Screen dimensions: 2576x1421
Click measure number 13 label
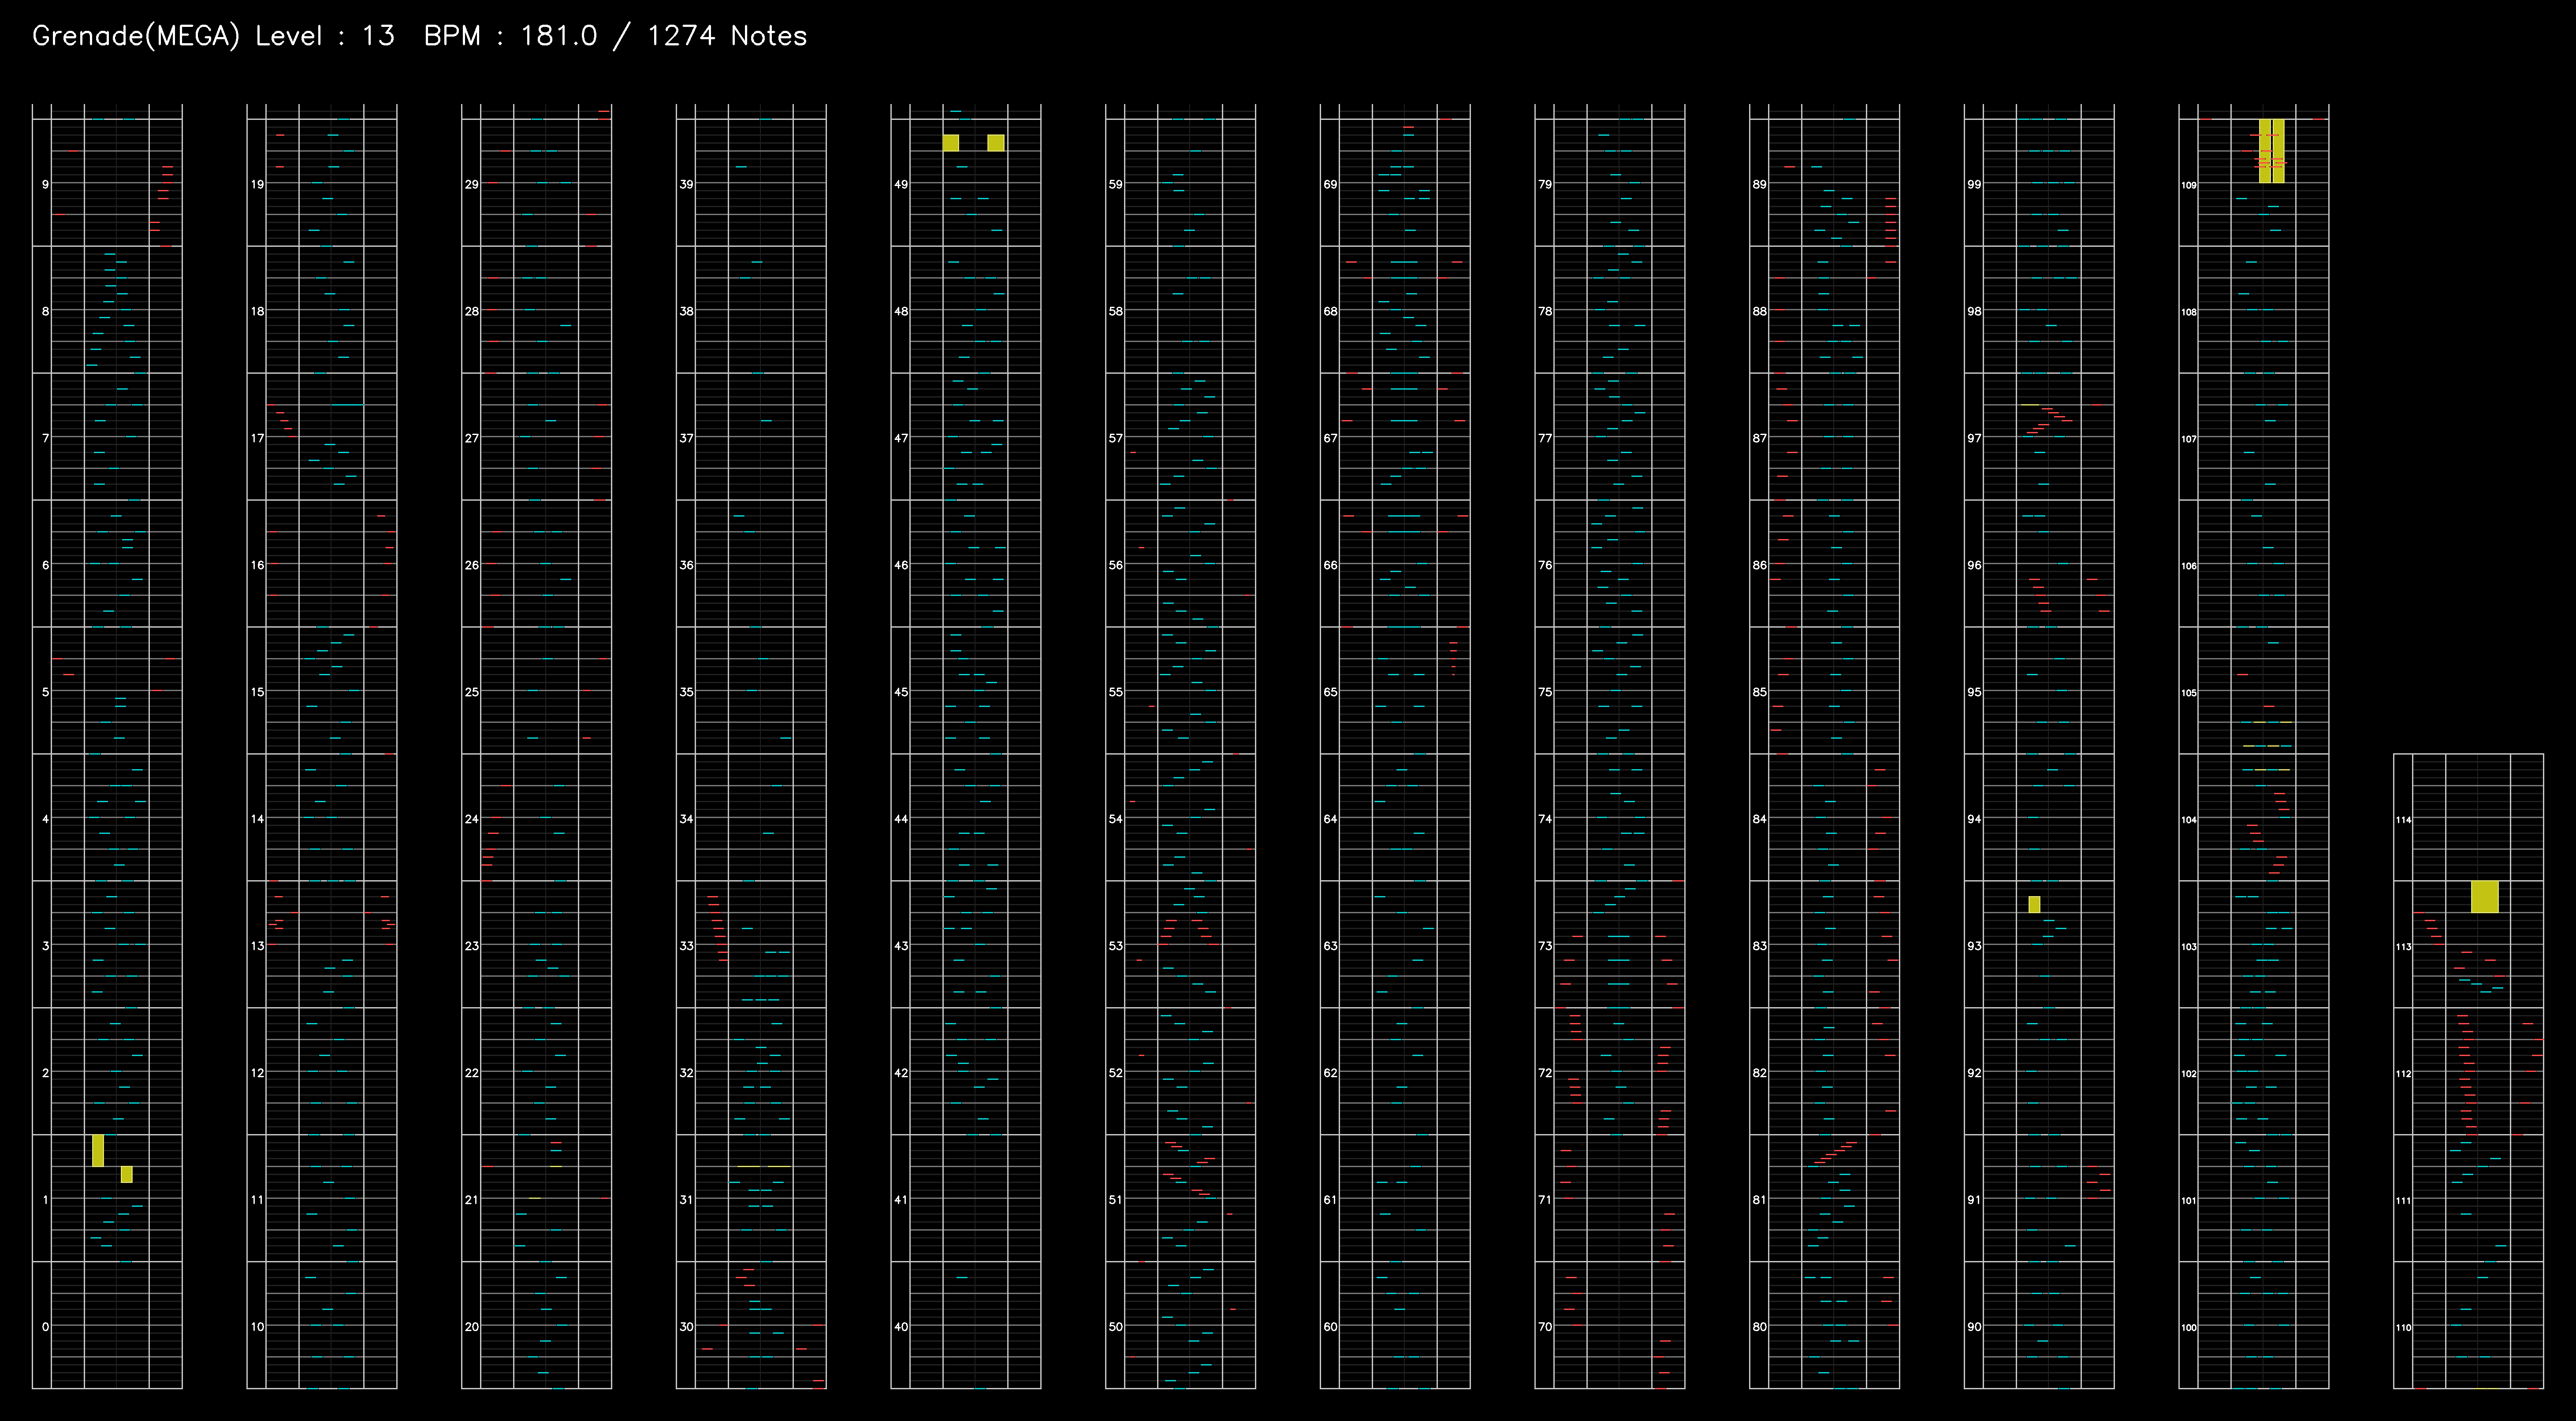[x=258, y=946]
